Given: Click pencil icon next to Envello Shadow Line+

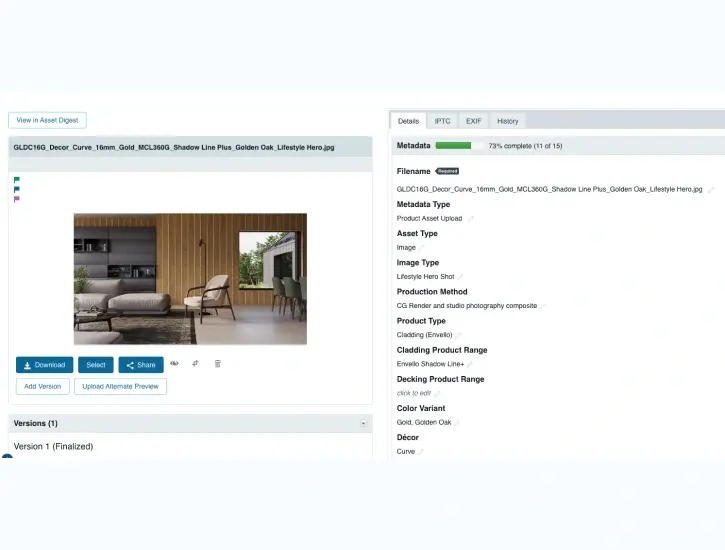Looking at the screenshot, I should click(x=470, y=364).
